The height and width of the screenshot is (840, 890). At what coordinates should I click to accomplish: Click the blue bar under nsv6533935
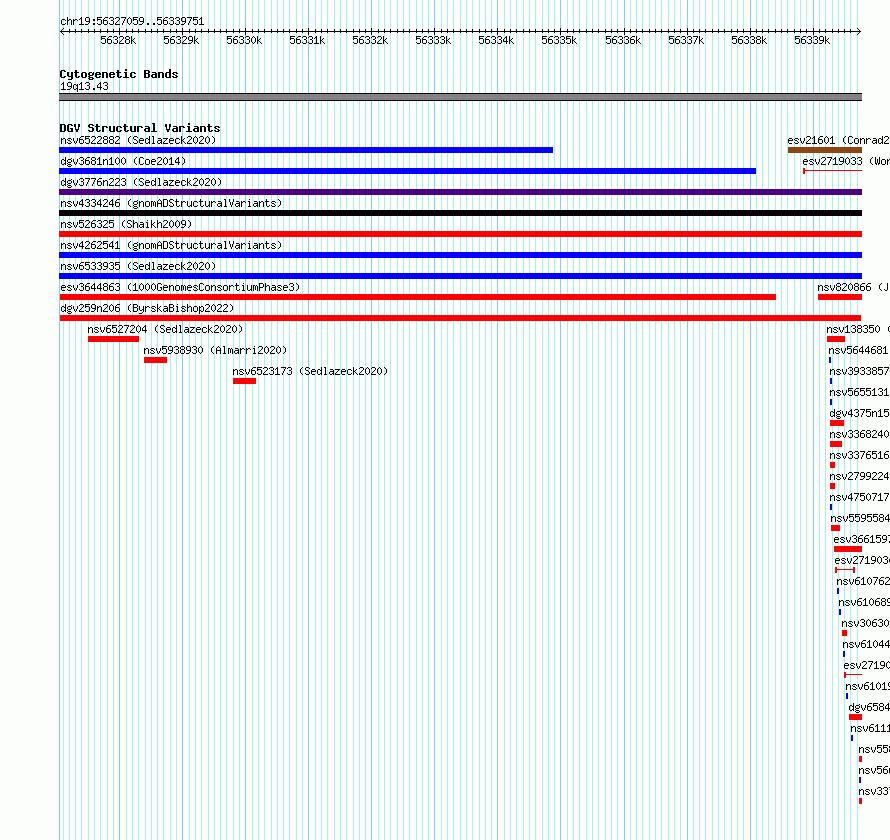tap(460, 276)
